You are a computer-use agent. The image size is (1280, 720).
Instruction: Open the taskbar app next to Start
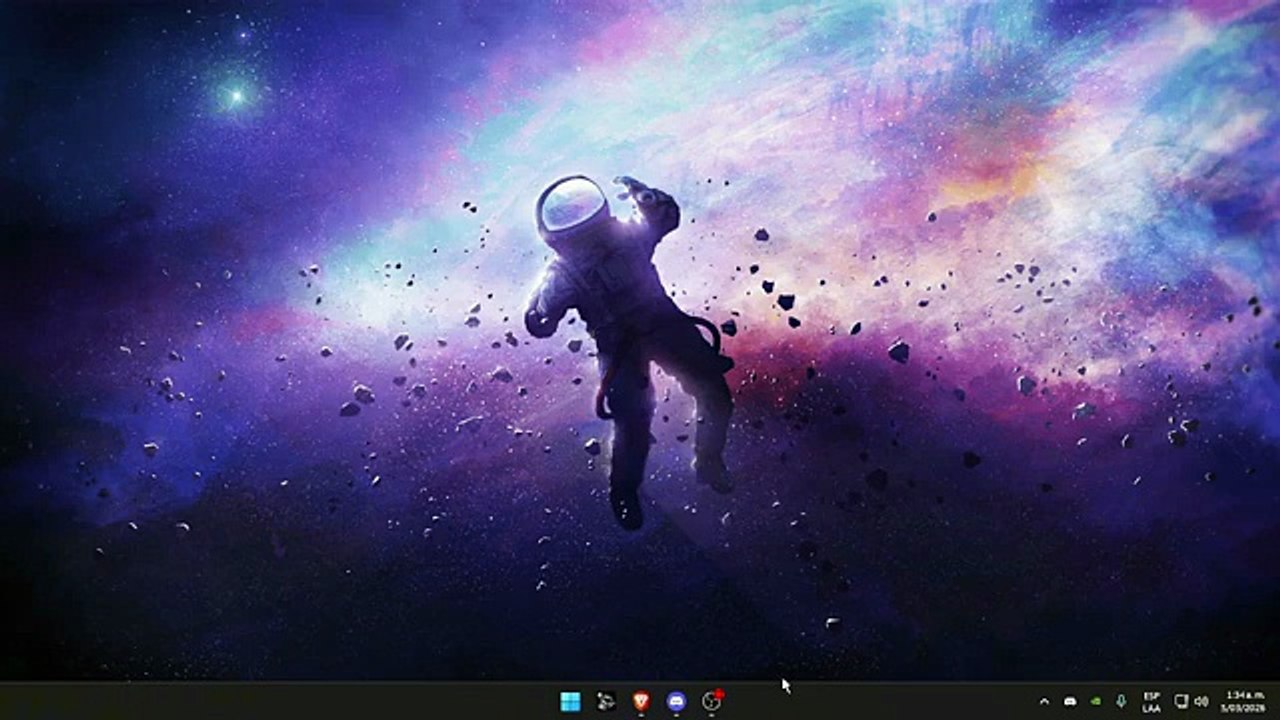pos(606,701)
